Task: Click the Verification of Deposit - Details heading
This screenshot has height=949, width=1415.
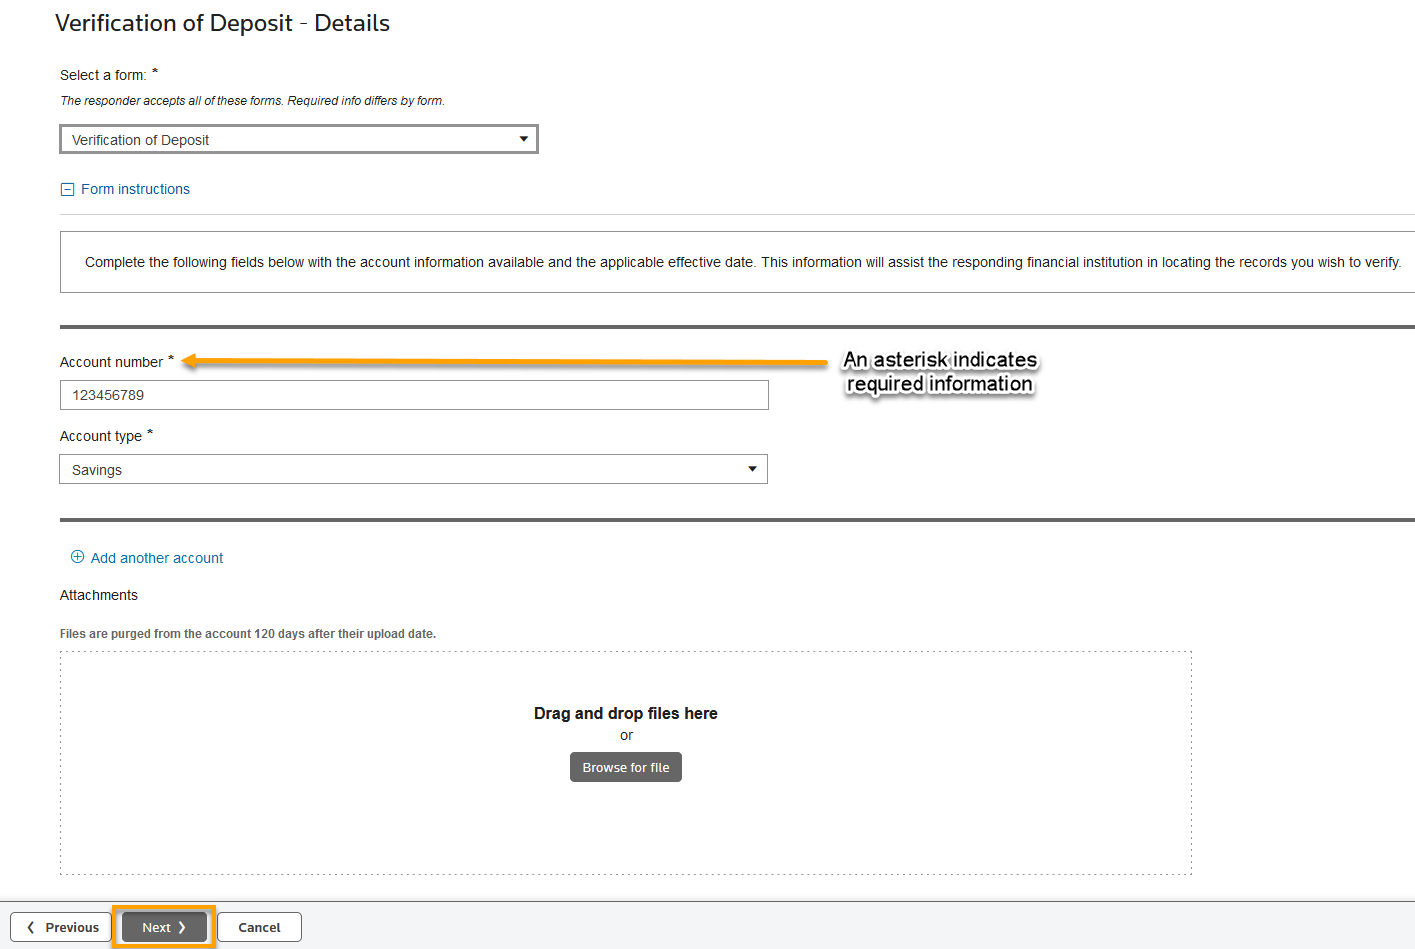Action: coord(222,22)
